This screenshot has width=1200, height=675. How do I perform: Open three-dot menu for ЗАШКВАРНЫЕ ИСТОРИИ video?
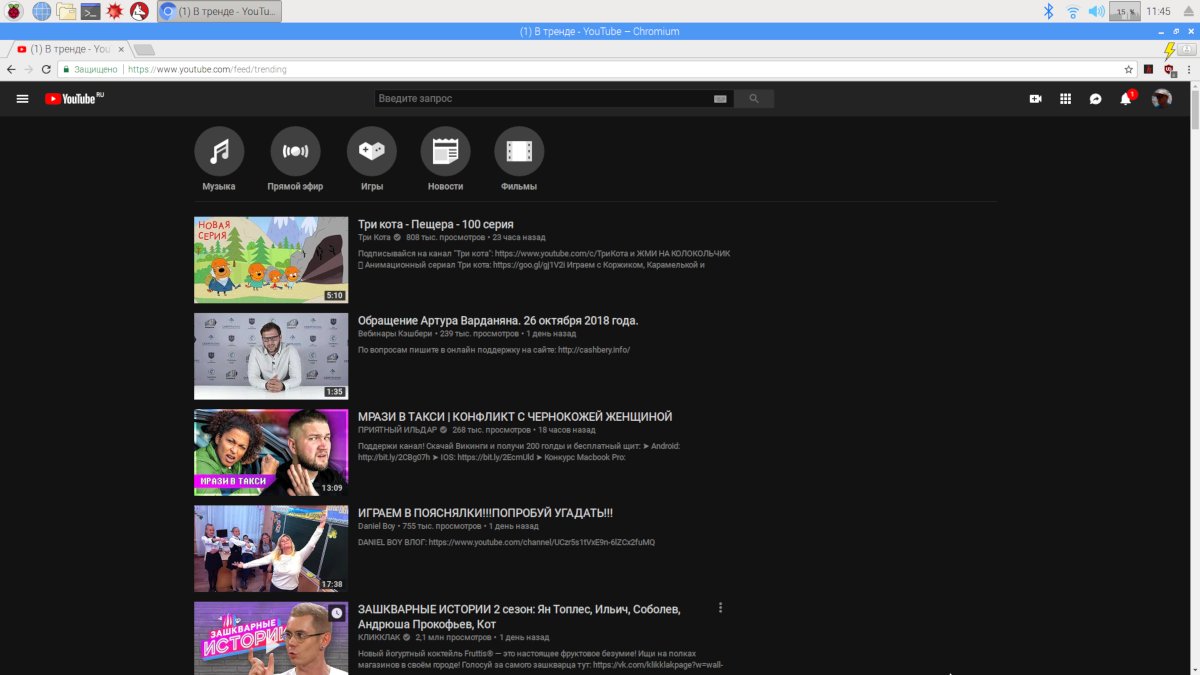720,608
